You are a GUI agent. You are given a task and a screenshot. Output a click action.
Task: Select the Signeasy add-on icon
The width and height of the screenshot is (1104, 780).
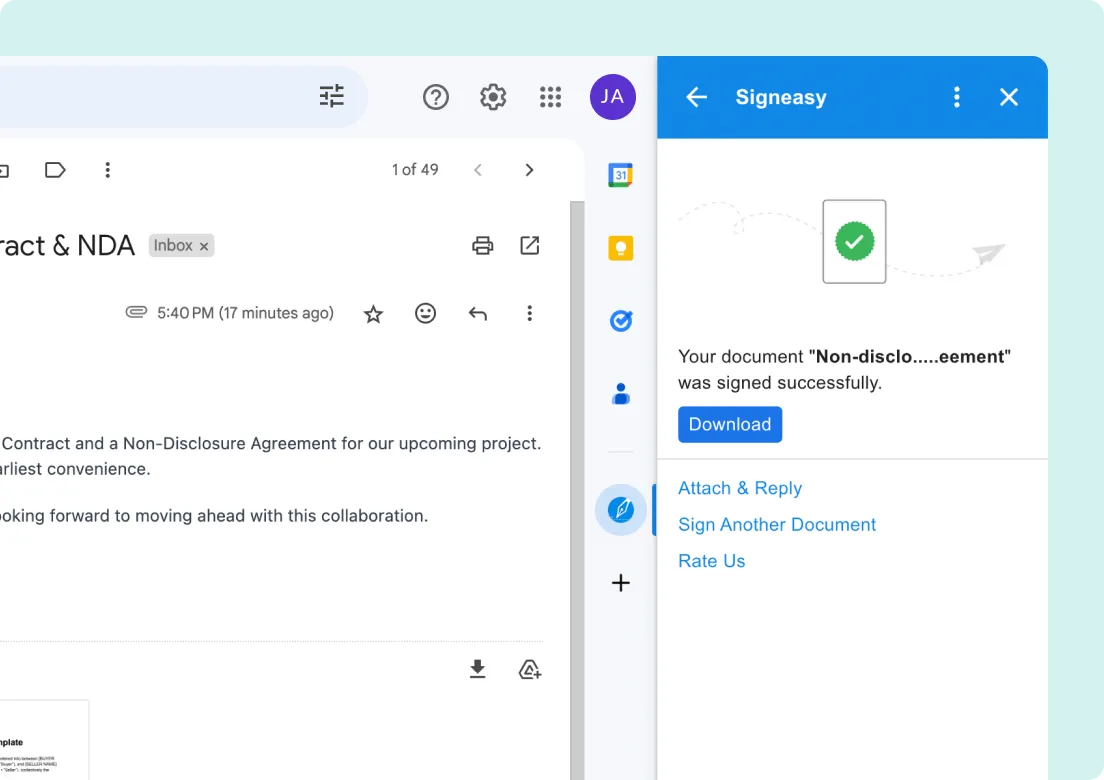[x=620, y=510]
